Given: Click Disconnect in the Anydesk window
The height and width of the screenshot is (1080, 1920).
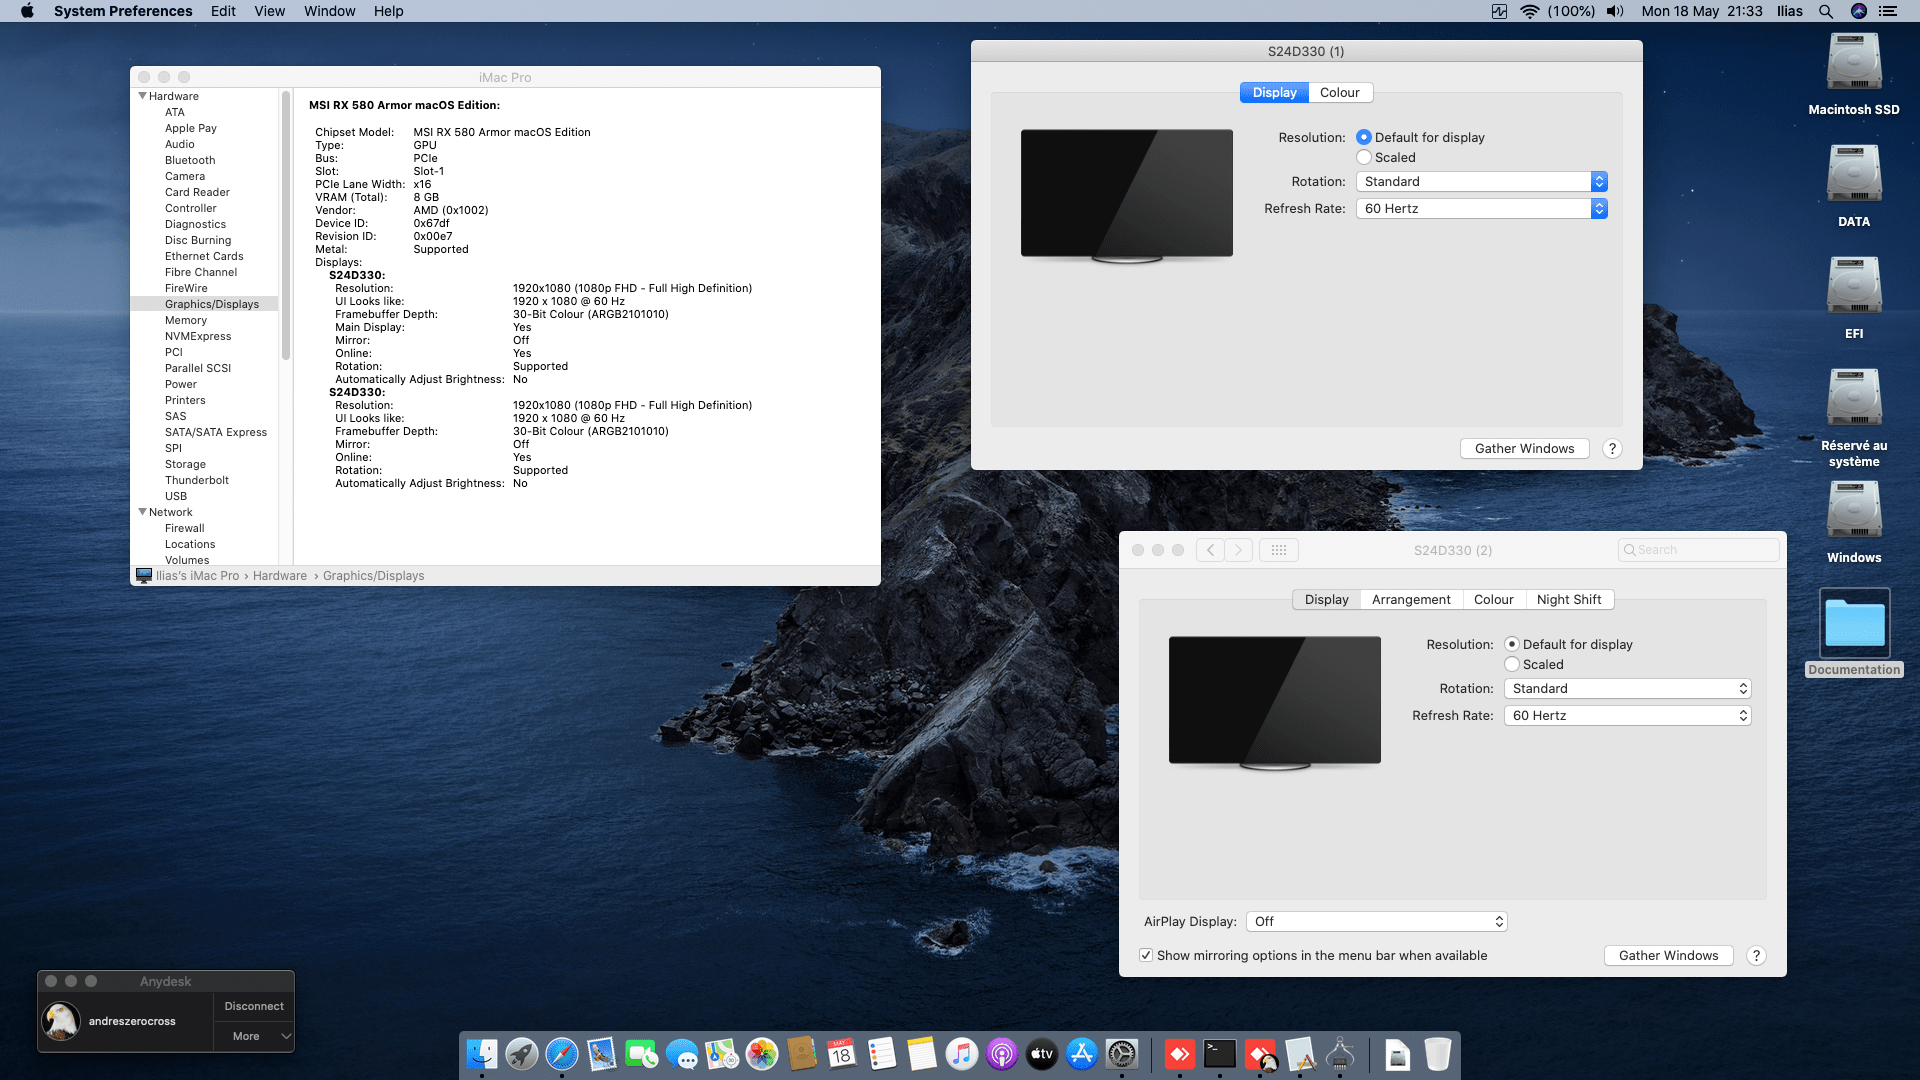Looking at the screenshot, I should (254, 1006).
